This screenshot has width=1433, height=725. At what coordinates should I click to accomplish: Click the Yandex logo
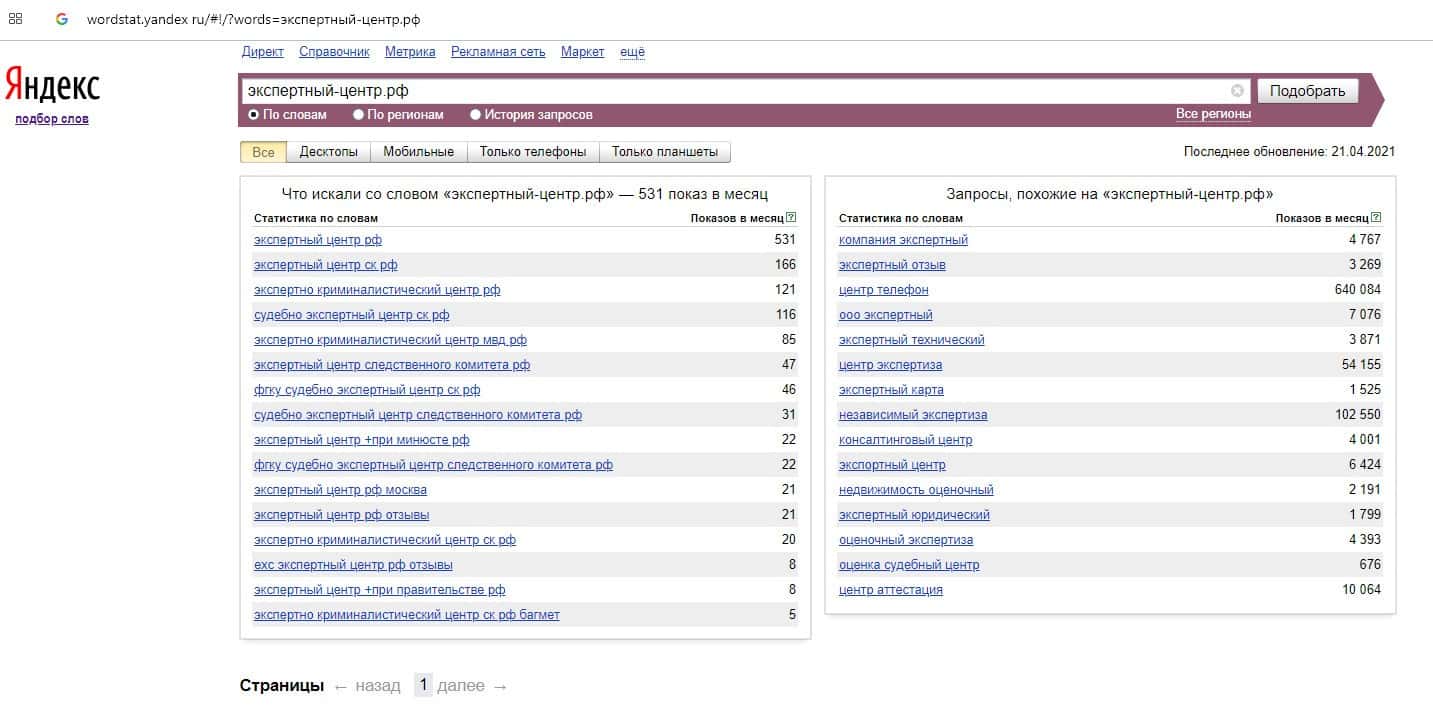pyautogui.click(x=53, y=87)
